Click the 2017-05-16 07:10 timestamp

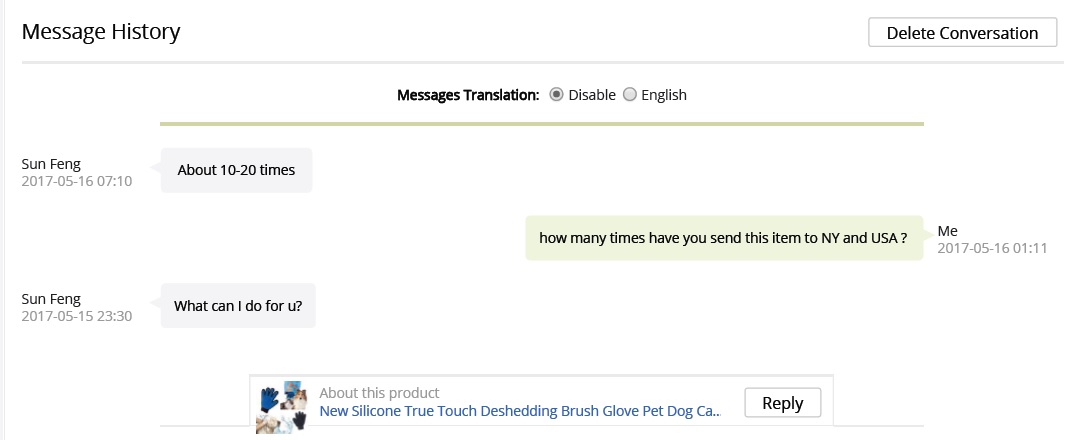[77, 181]
